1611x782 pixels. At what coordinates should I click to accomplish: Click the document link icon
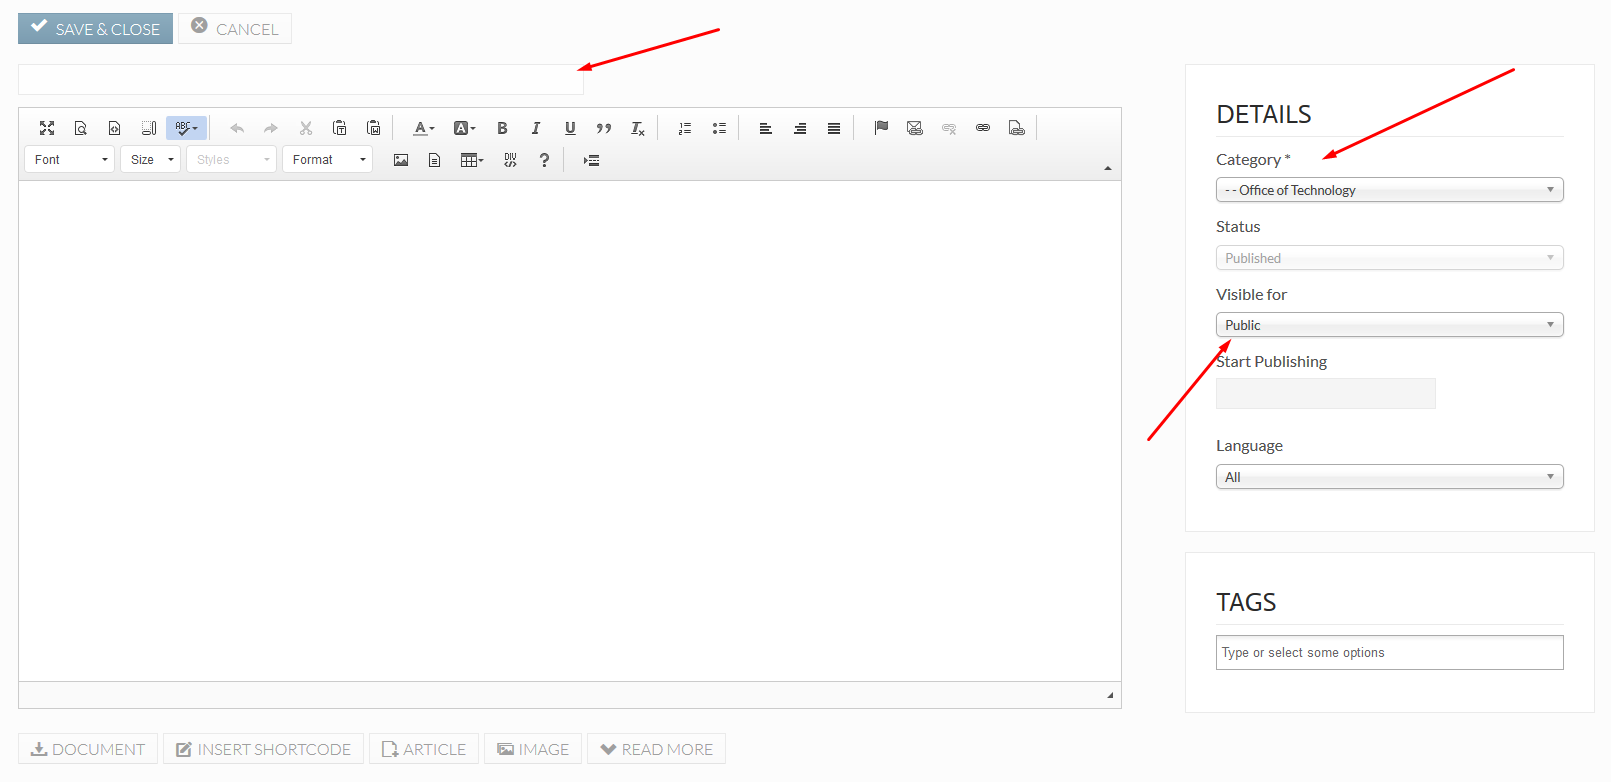1017,128
